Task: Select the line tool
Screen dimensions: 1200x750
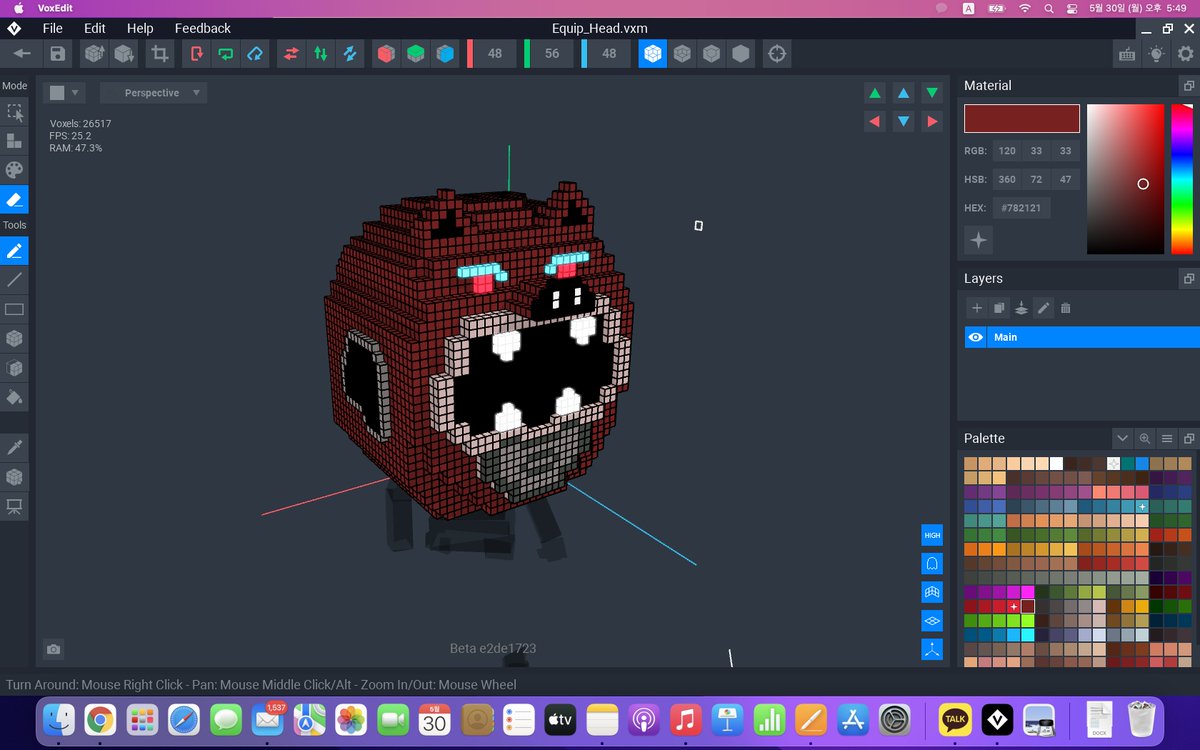Action: pos(14,280)
